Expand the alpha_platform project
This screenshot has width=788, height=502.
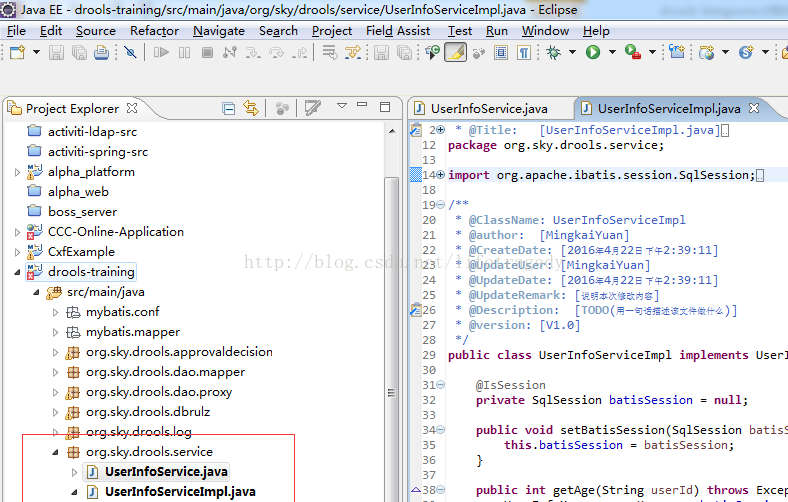[x=17, y=172]
